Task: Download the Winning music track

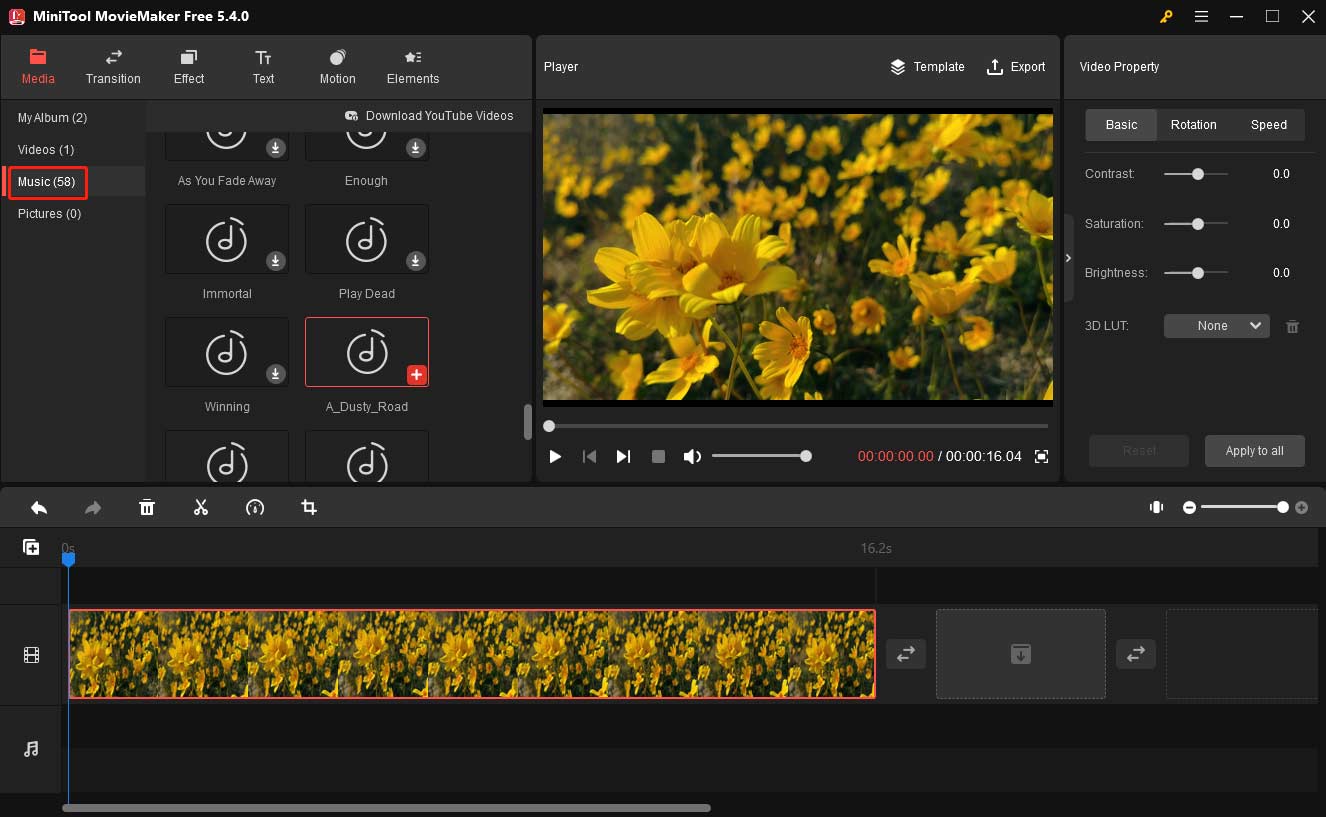Action: 276,374
